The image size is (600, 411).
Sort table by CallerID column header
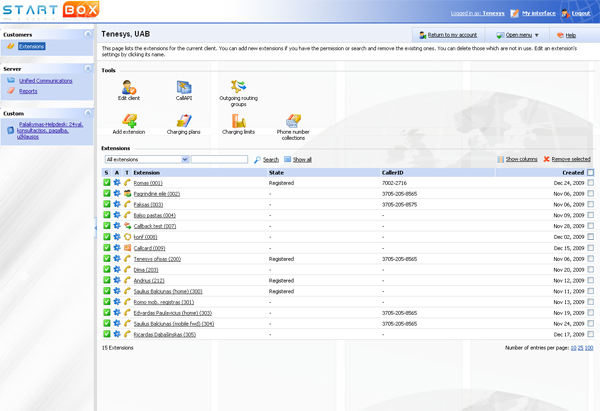[392, 173]
